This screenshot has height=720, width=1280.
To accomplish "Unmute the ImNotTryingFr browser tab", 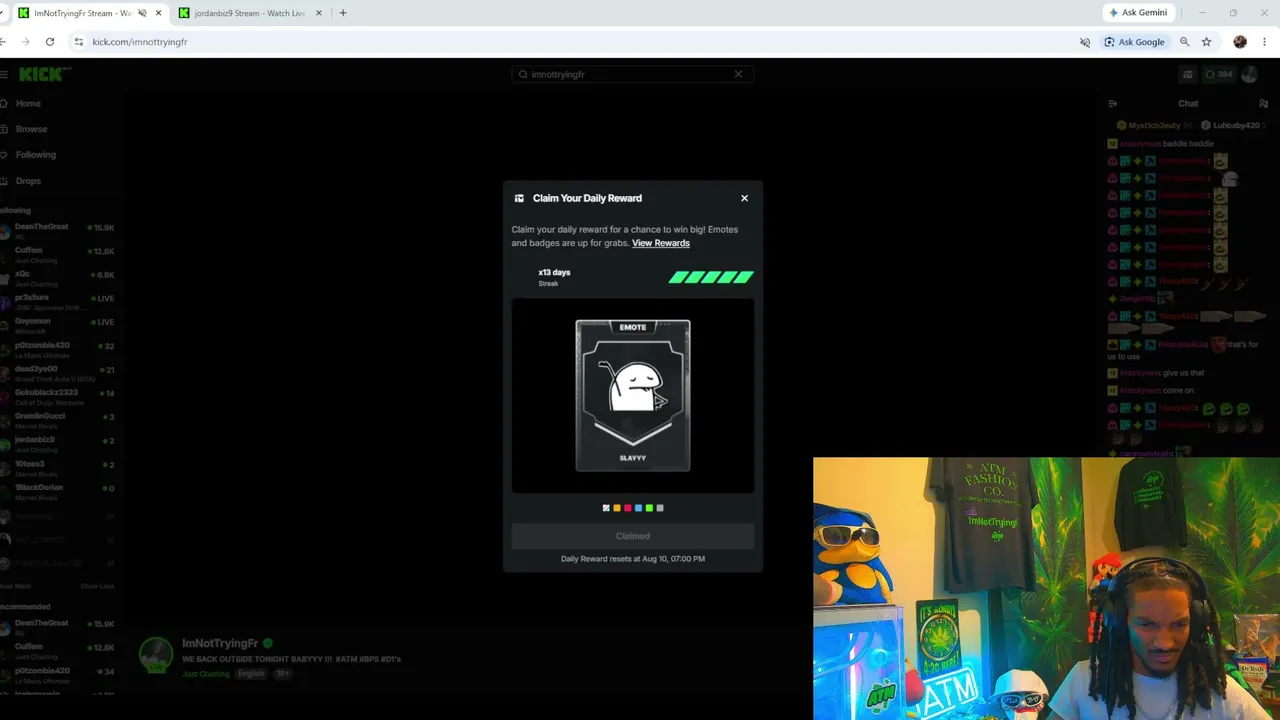I will [141, 13].
